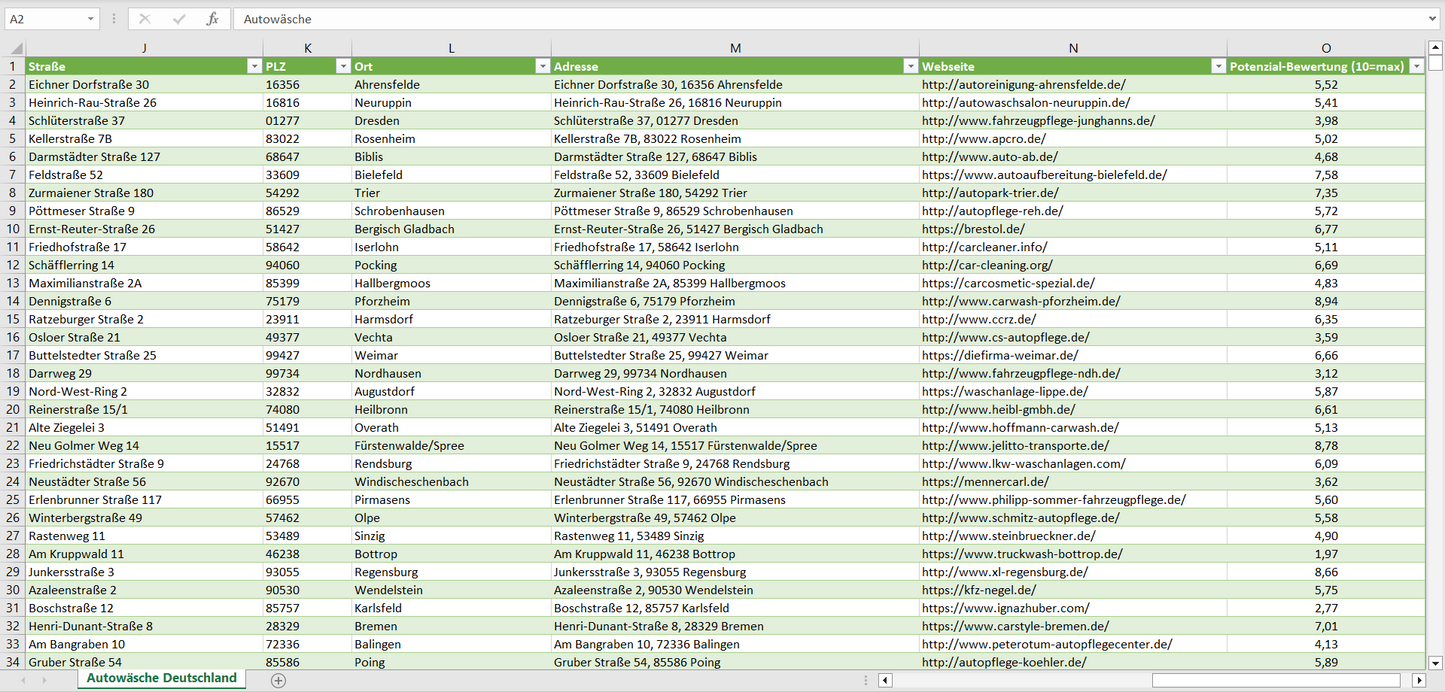1445x692 pixels.
Task: Click the Cancel X icon in formula bar
Action: pos(145,19)
